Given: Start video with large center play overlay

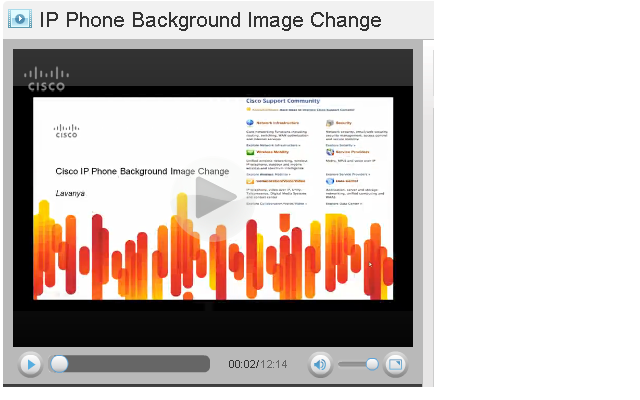Looking at the screenshot, I should tap(214, 198).
